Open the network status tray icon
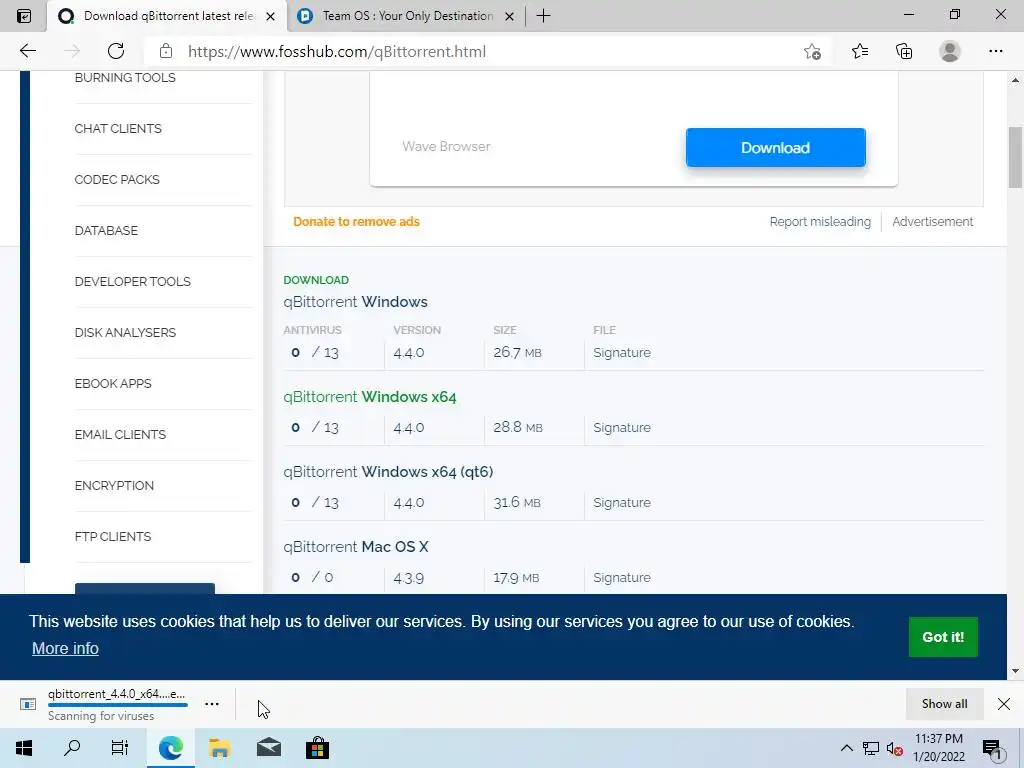The height and width of the screenshot is (768, 1024). coord(870,748)
